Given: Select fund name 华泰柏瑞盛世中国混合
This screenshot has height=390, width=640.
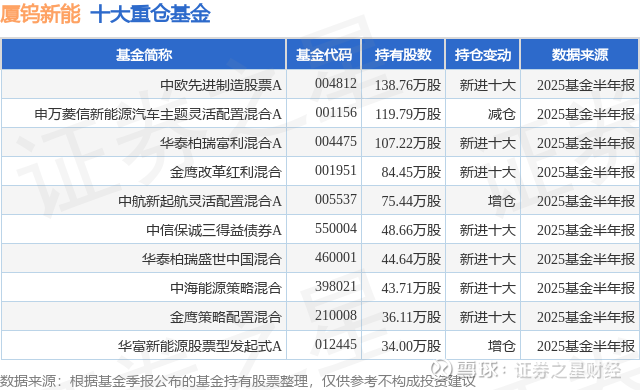Looking at the screenshot, I should [x=212, y=259].
